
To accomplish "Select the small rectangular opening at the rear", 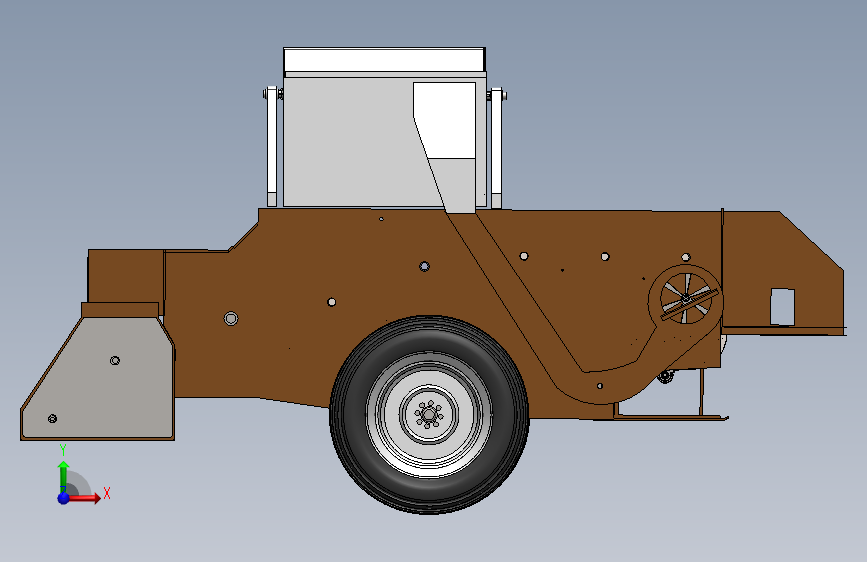I will click(782, 306).
